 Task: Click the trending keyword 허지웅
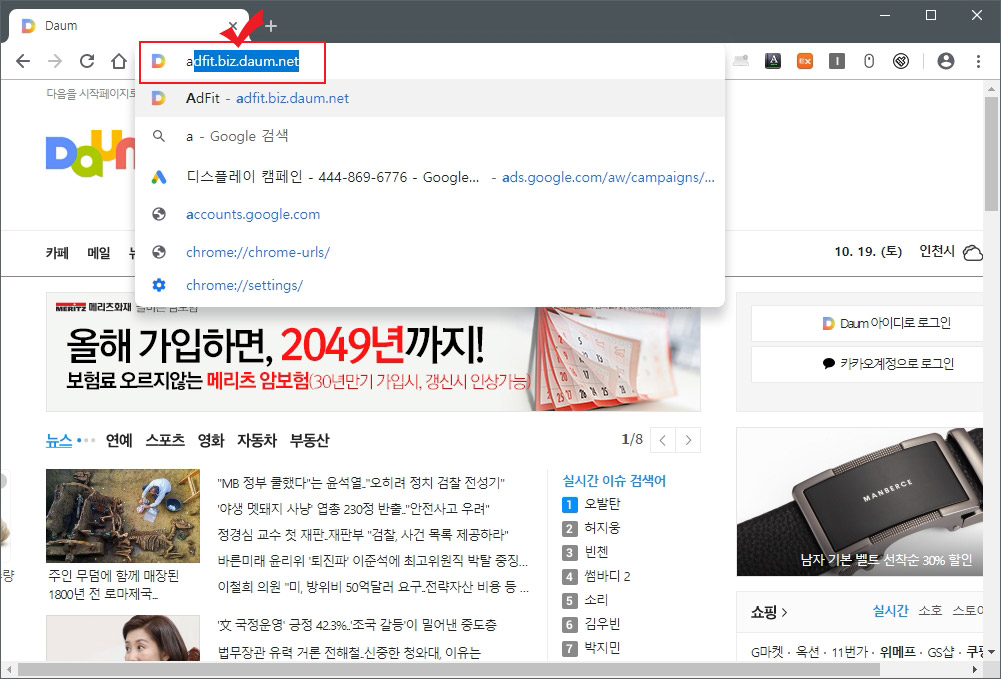(602, 528)
